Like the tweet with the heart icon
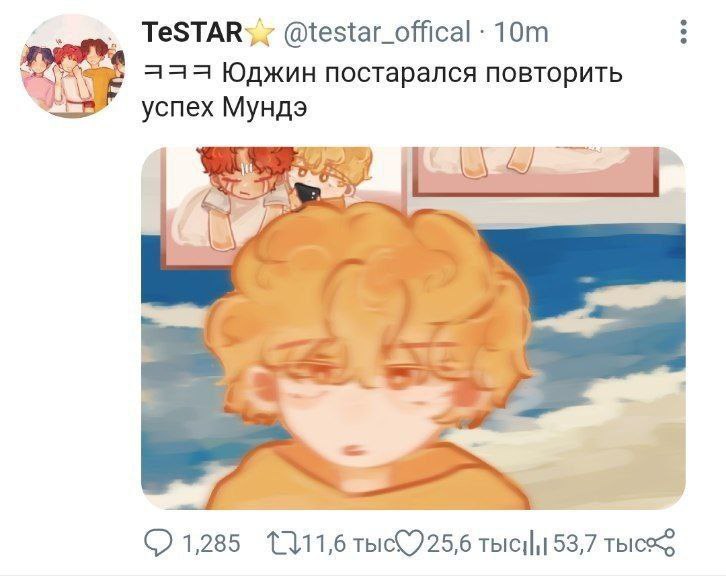The height and width of the screenshot is (576, 726). [410, 543]
